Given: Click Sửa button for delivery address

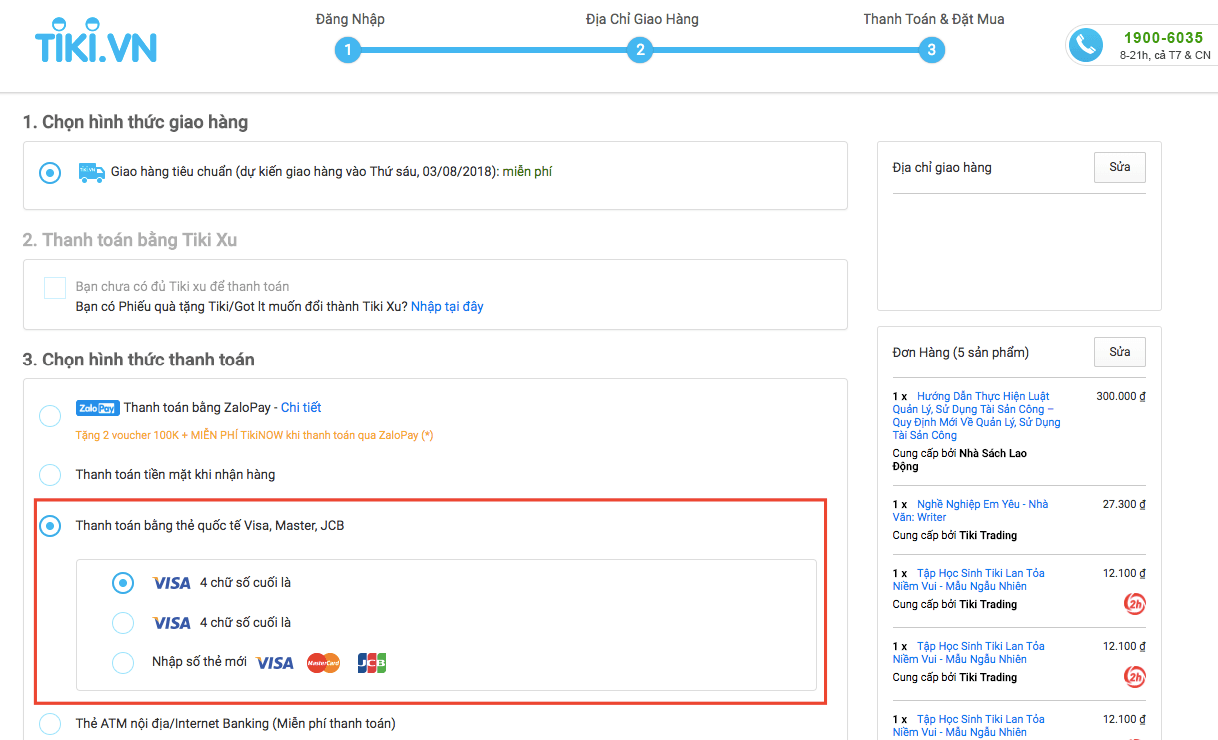Looking at the screenshot, I should point(1119,167).
